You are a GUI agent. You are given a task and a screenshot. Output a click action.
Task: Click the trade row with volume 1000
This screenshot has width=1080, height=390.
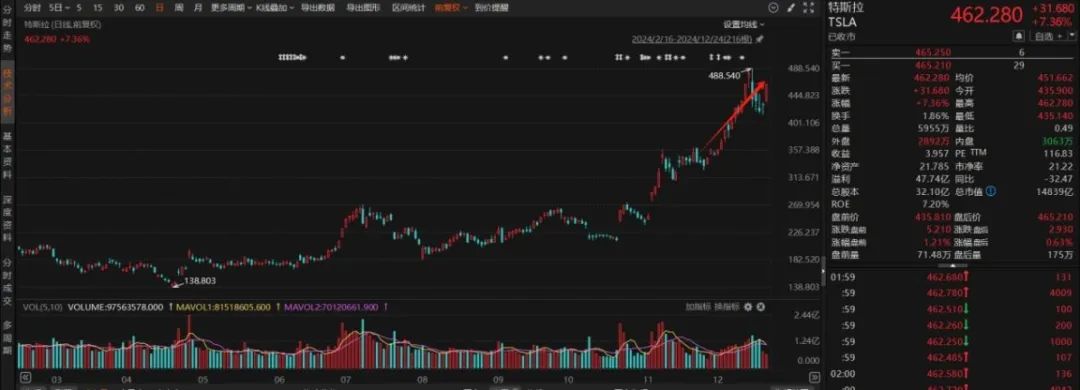pyautogui.click(x=952, y=342)
